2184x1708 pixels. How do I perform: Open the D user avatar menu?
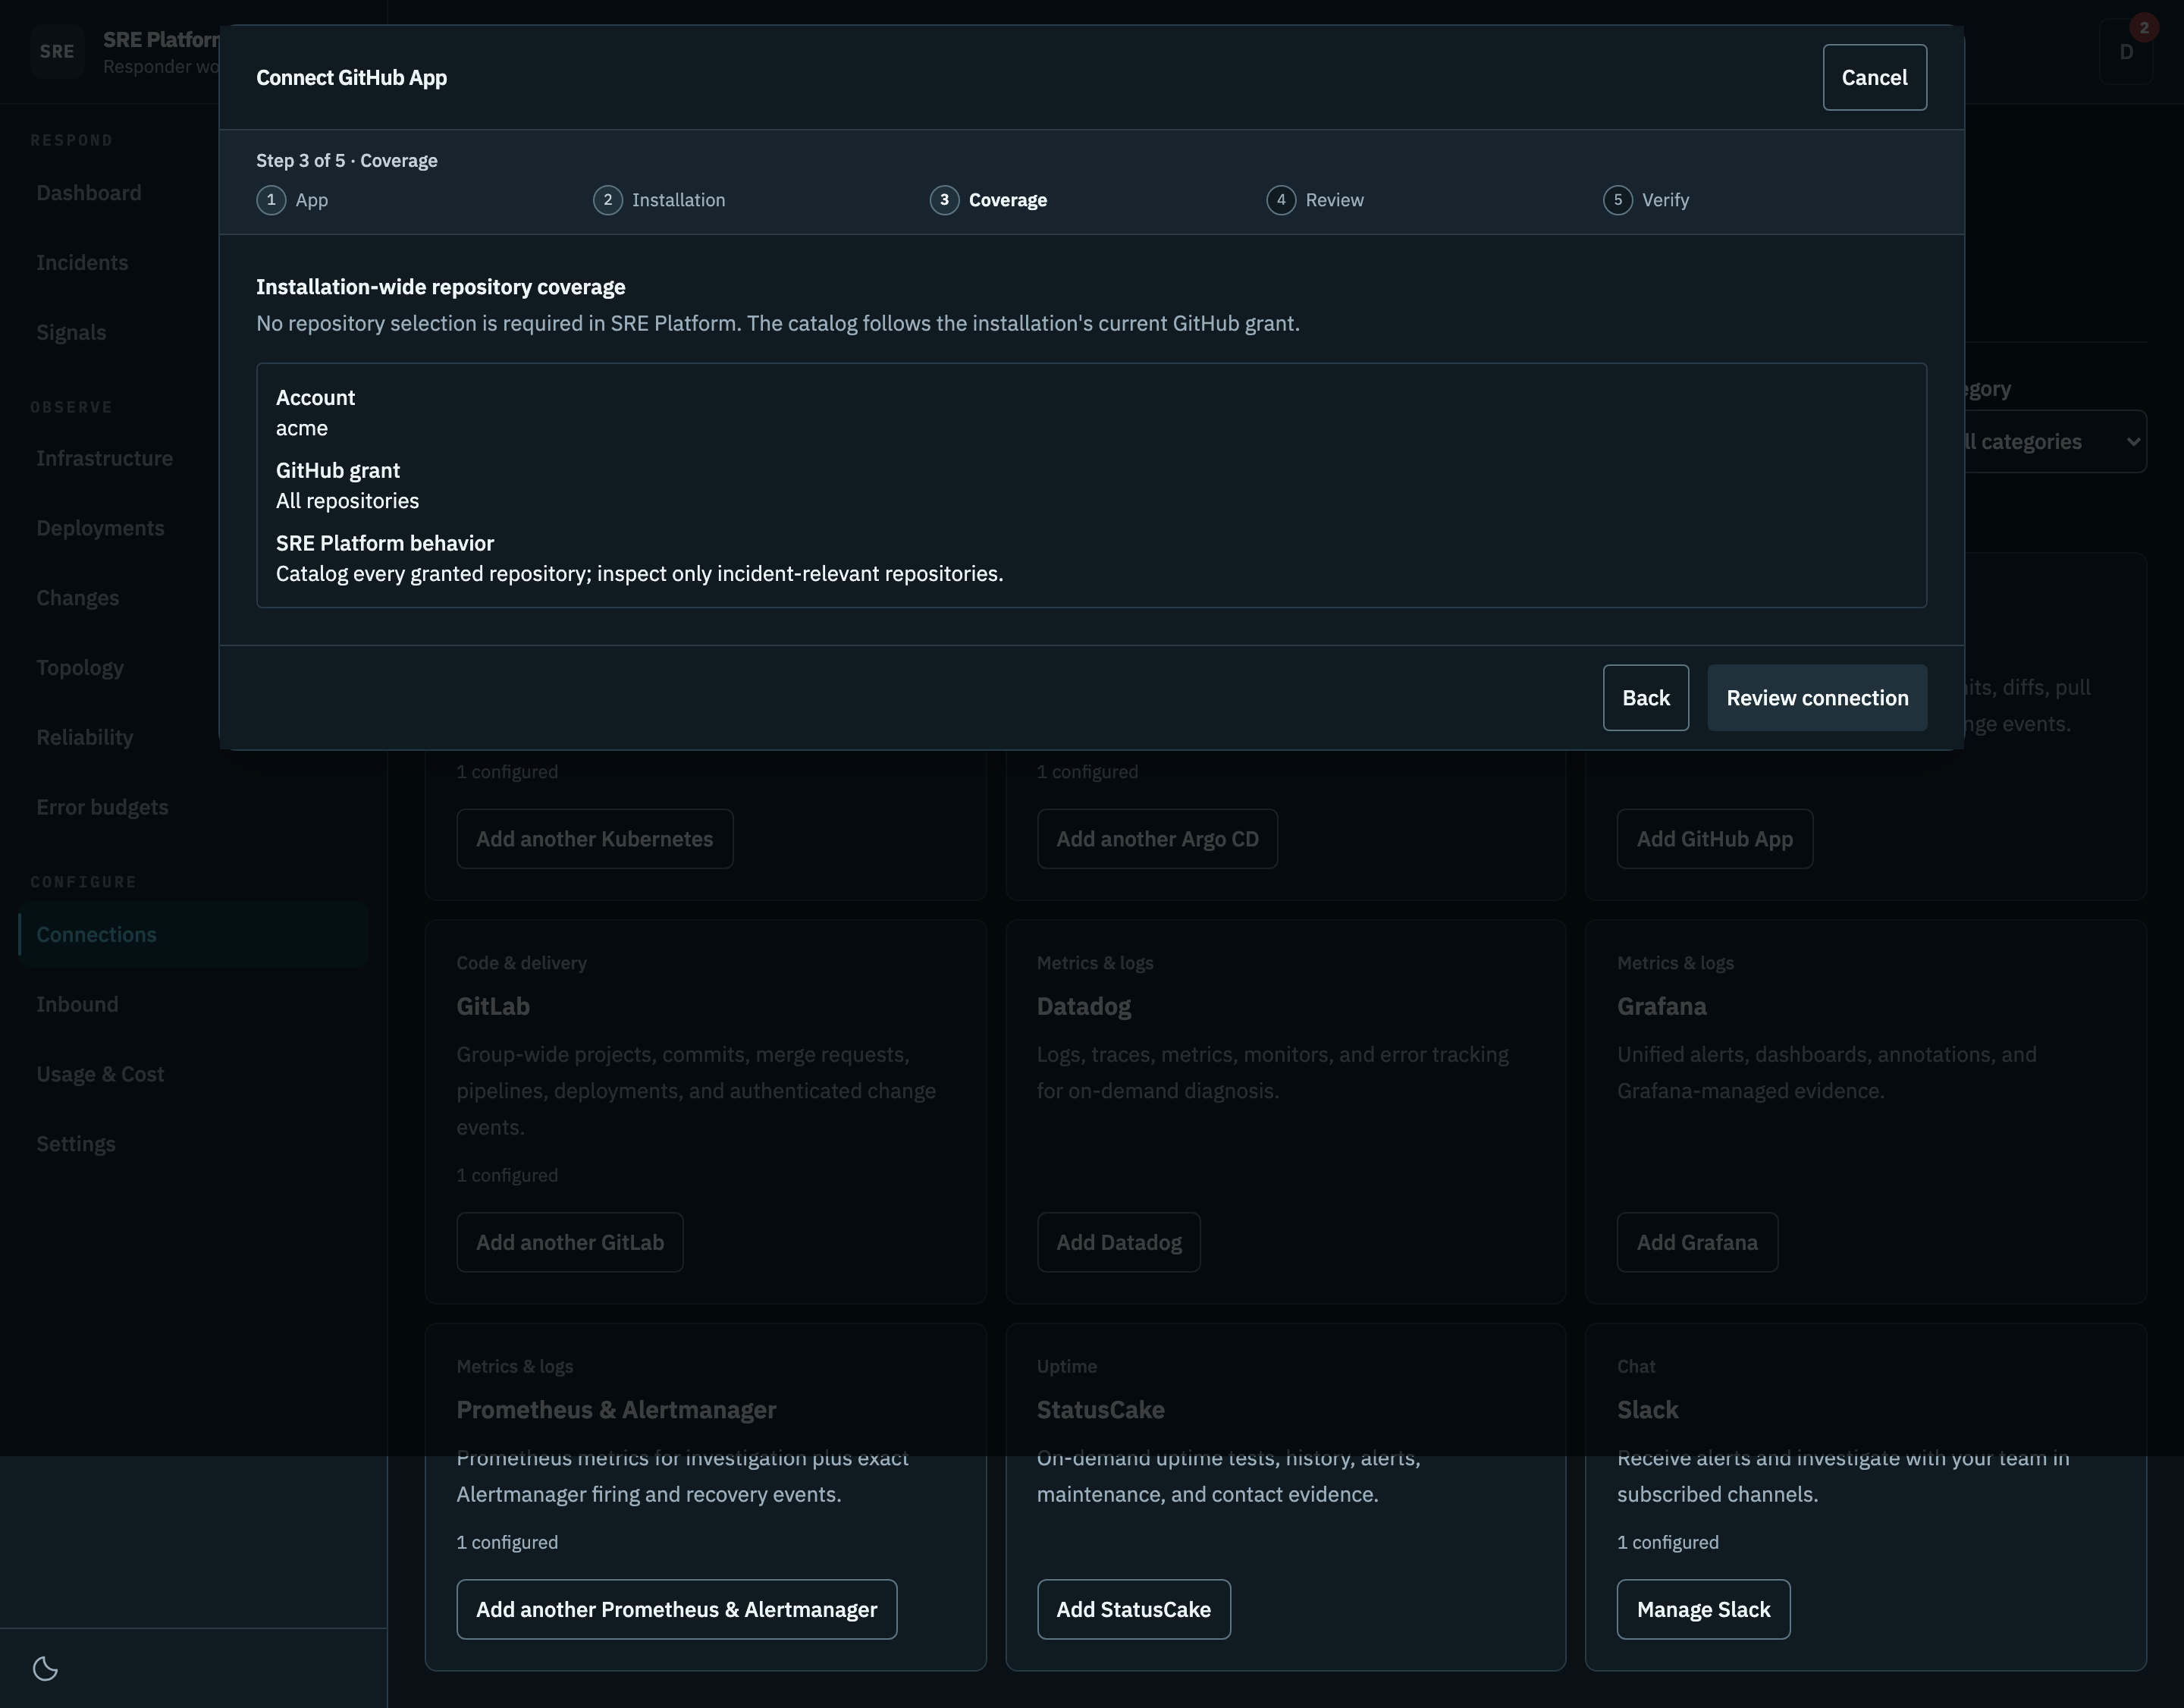tap(2126, 51)
